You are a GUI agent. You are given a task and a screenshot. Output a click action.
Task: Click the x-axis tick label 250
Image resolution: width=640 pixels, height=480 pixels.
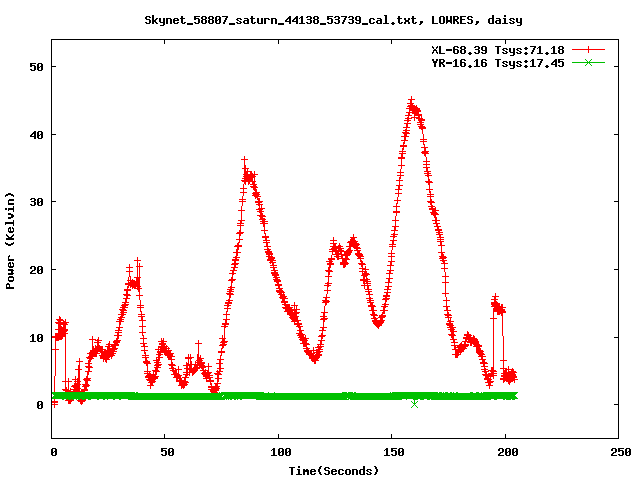tap(621, 452)
